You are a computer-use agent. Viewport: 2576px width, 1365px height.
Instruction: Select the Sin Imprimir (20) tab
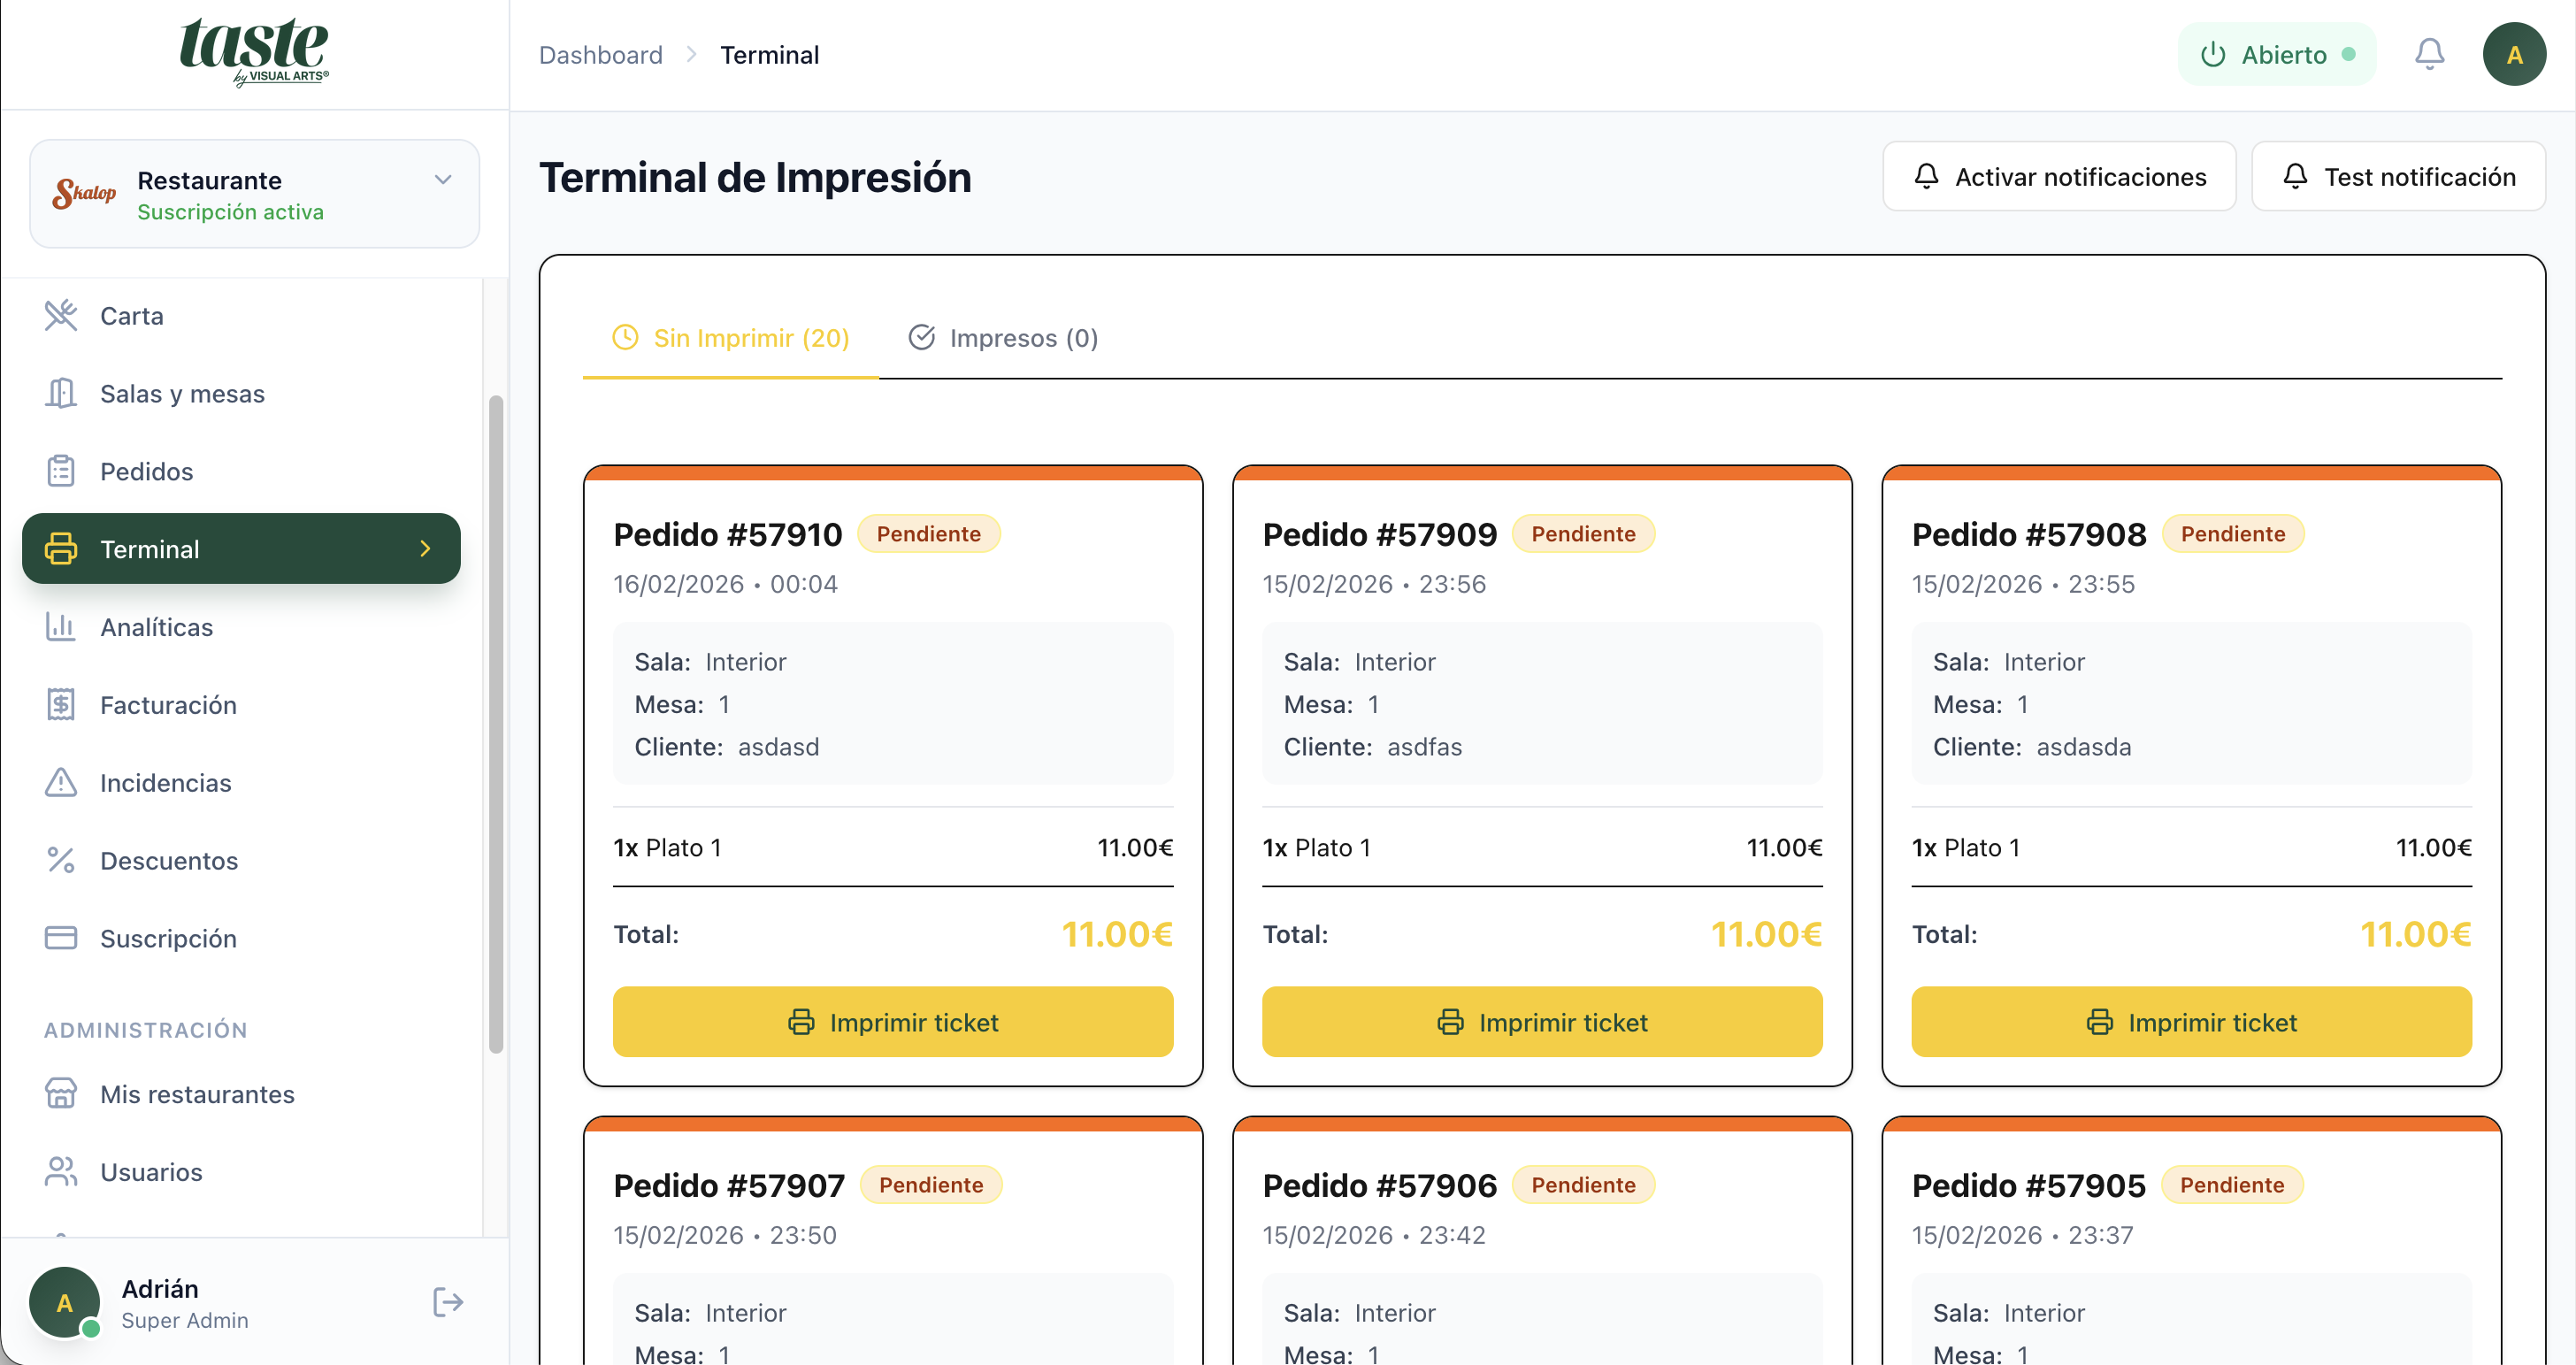731,338
